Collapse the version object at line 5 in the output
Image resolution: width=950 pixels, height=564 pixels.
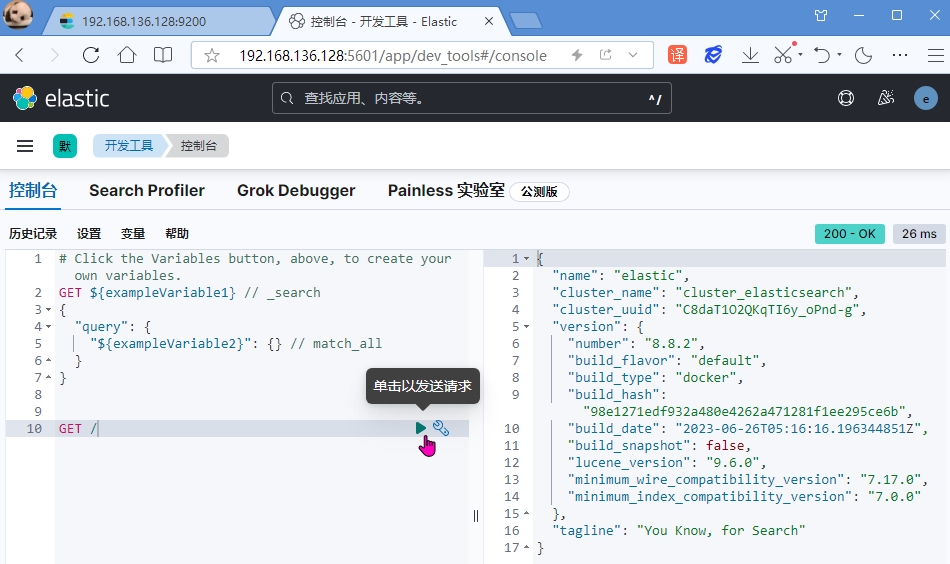527,326
